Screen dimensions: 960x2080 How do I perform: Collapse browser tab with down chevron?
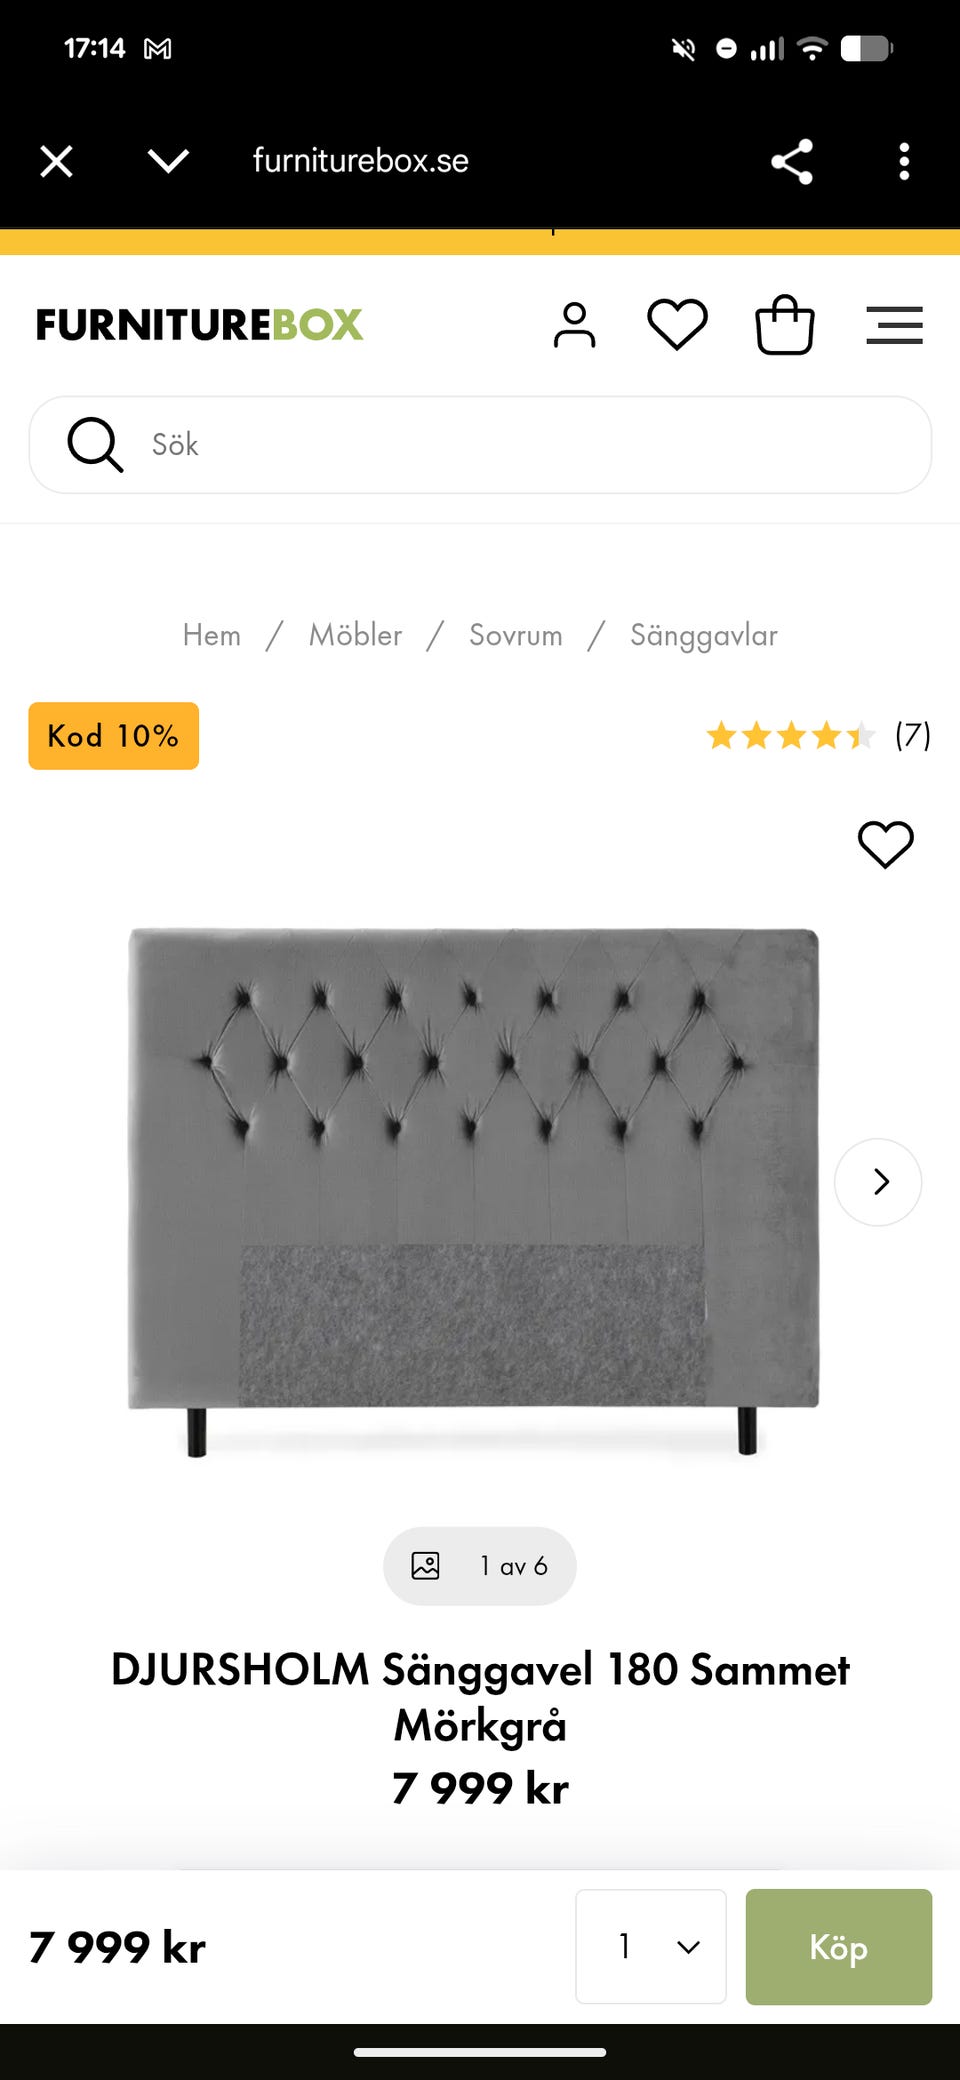coord(168,161)
